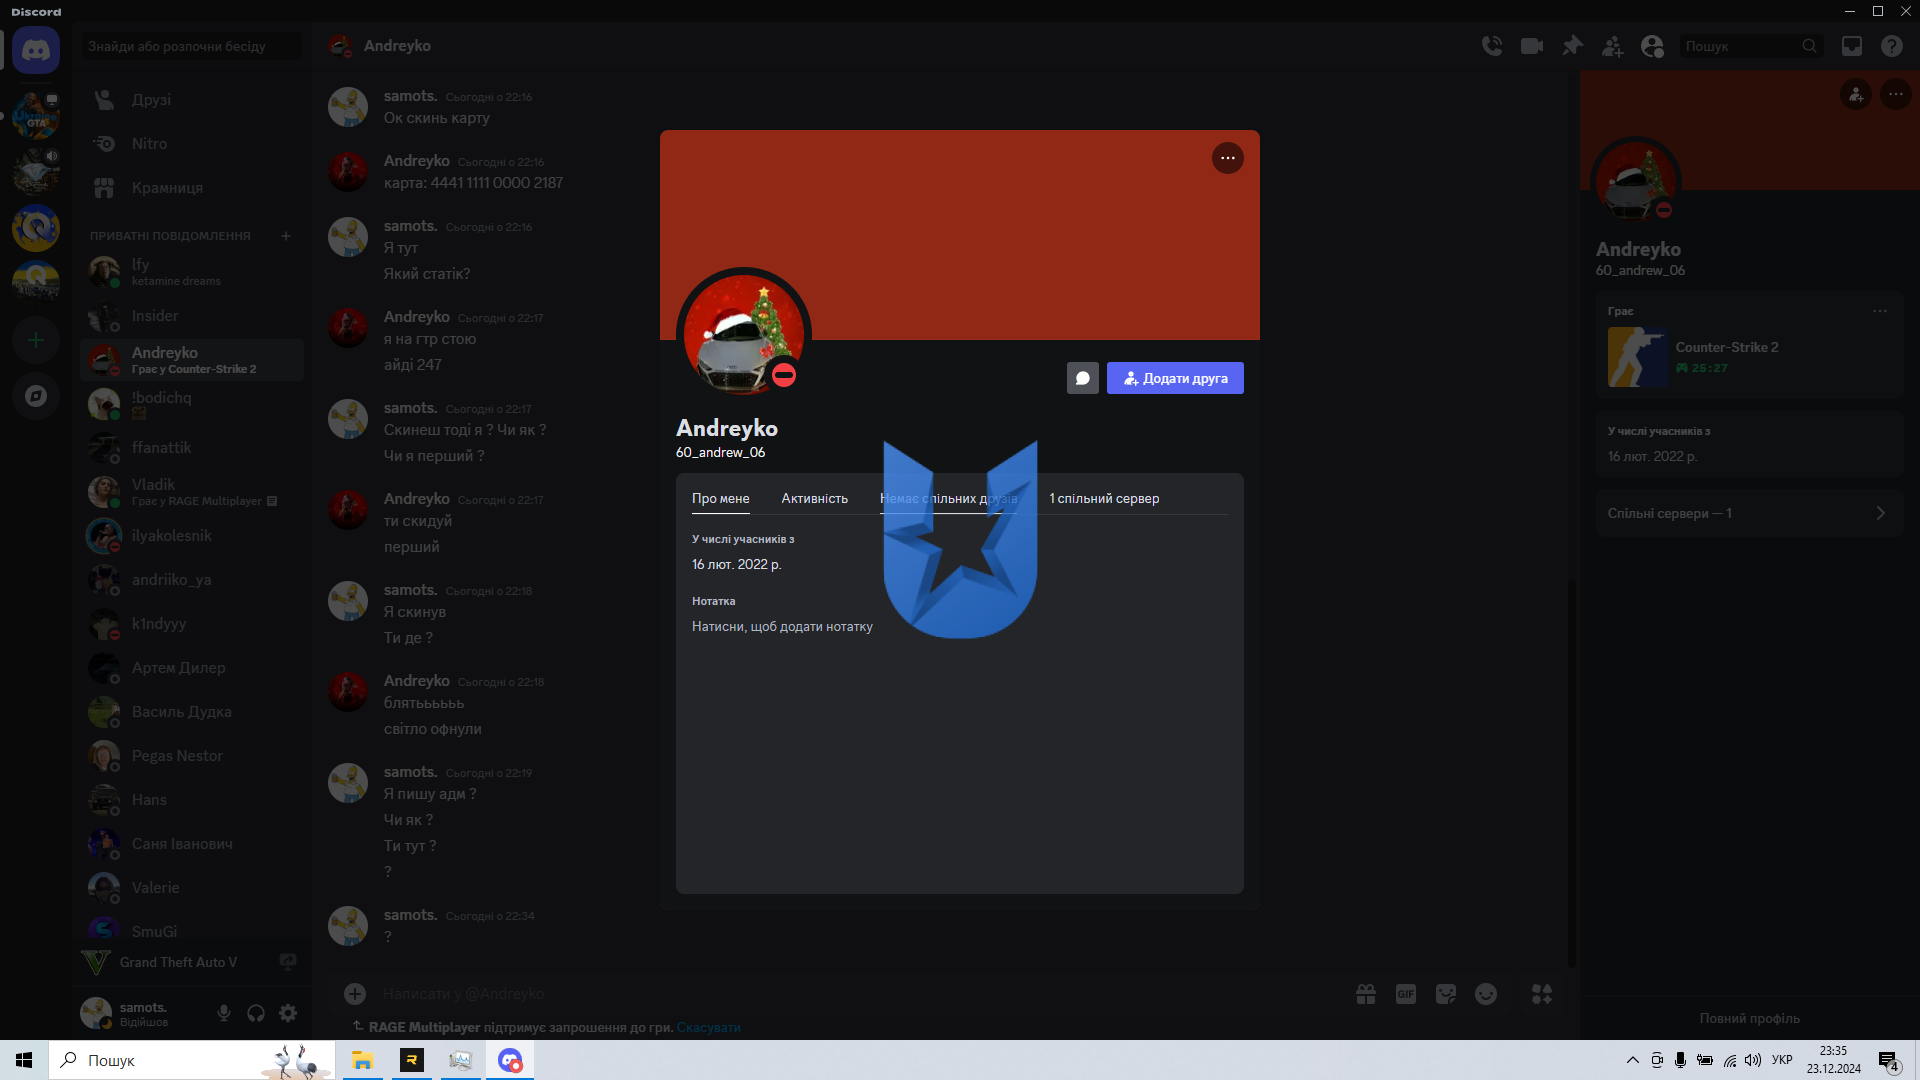Send message icon button on profile popup
Image resolution: width=1920 pixels, height=1080 pixels.
click(x=1083, y=378)
